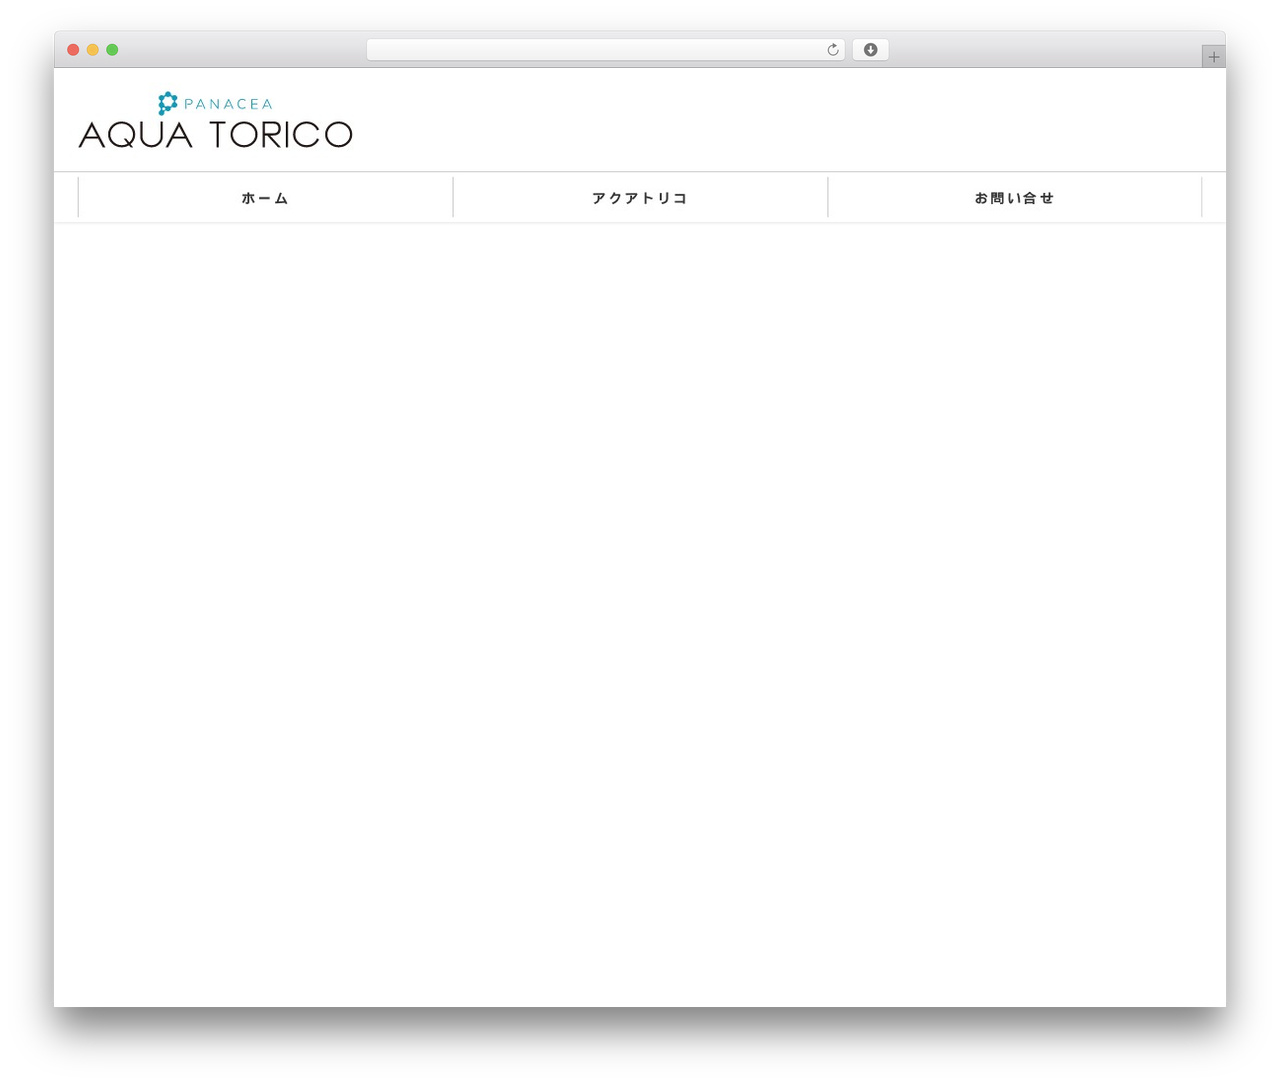Image resolution: width=1280 pixels, height=1084 pixels.
Task: Open the downloads button in toolbar
Action: (x=870, y=50)
